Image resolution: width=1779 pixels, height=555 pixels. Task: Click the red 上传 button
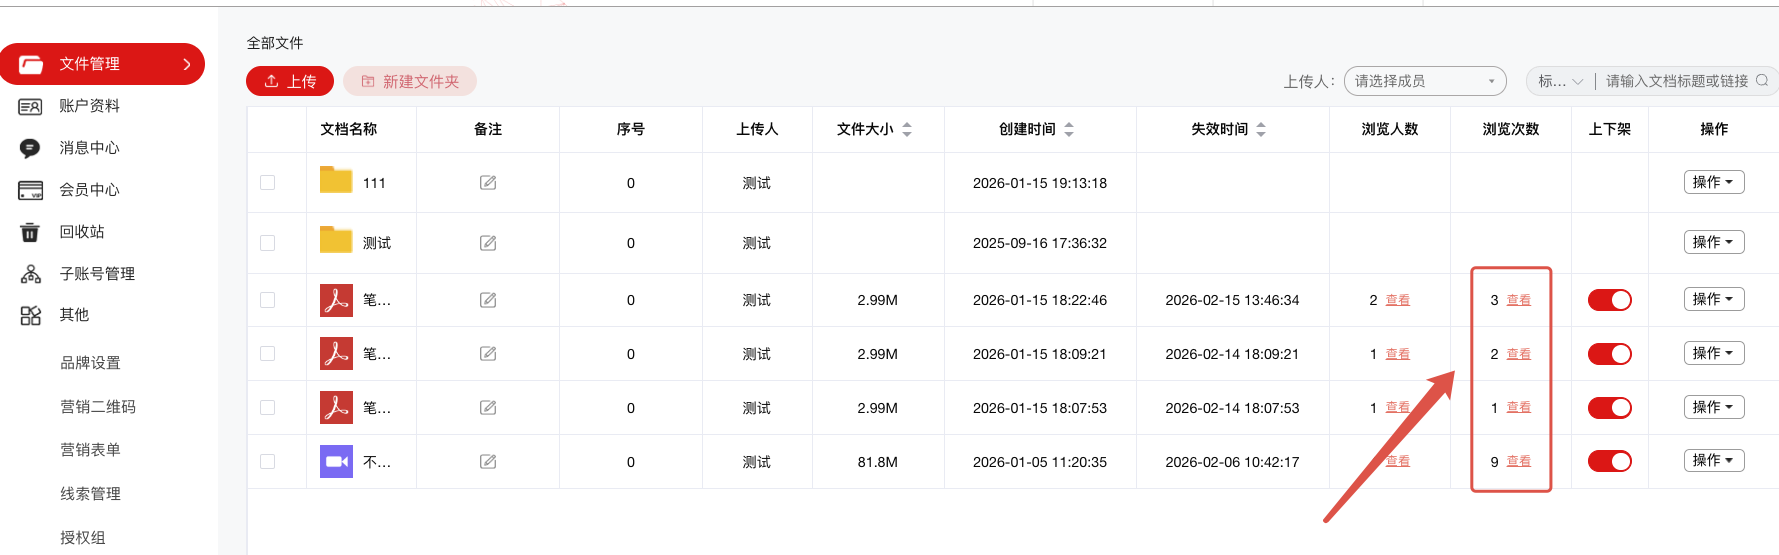click(x=290, y=81)
